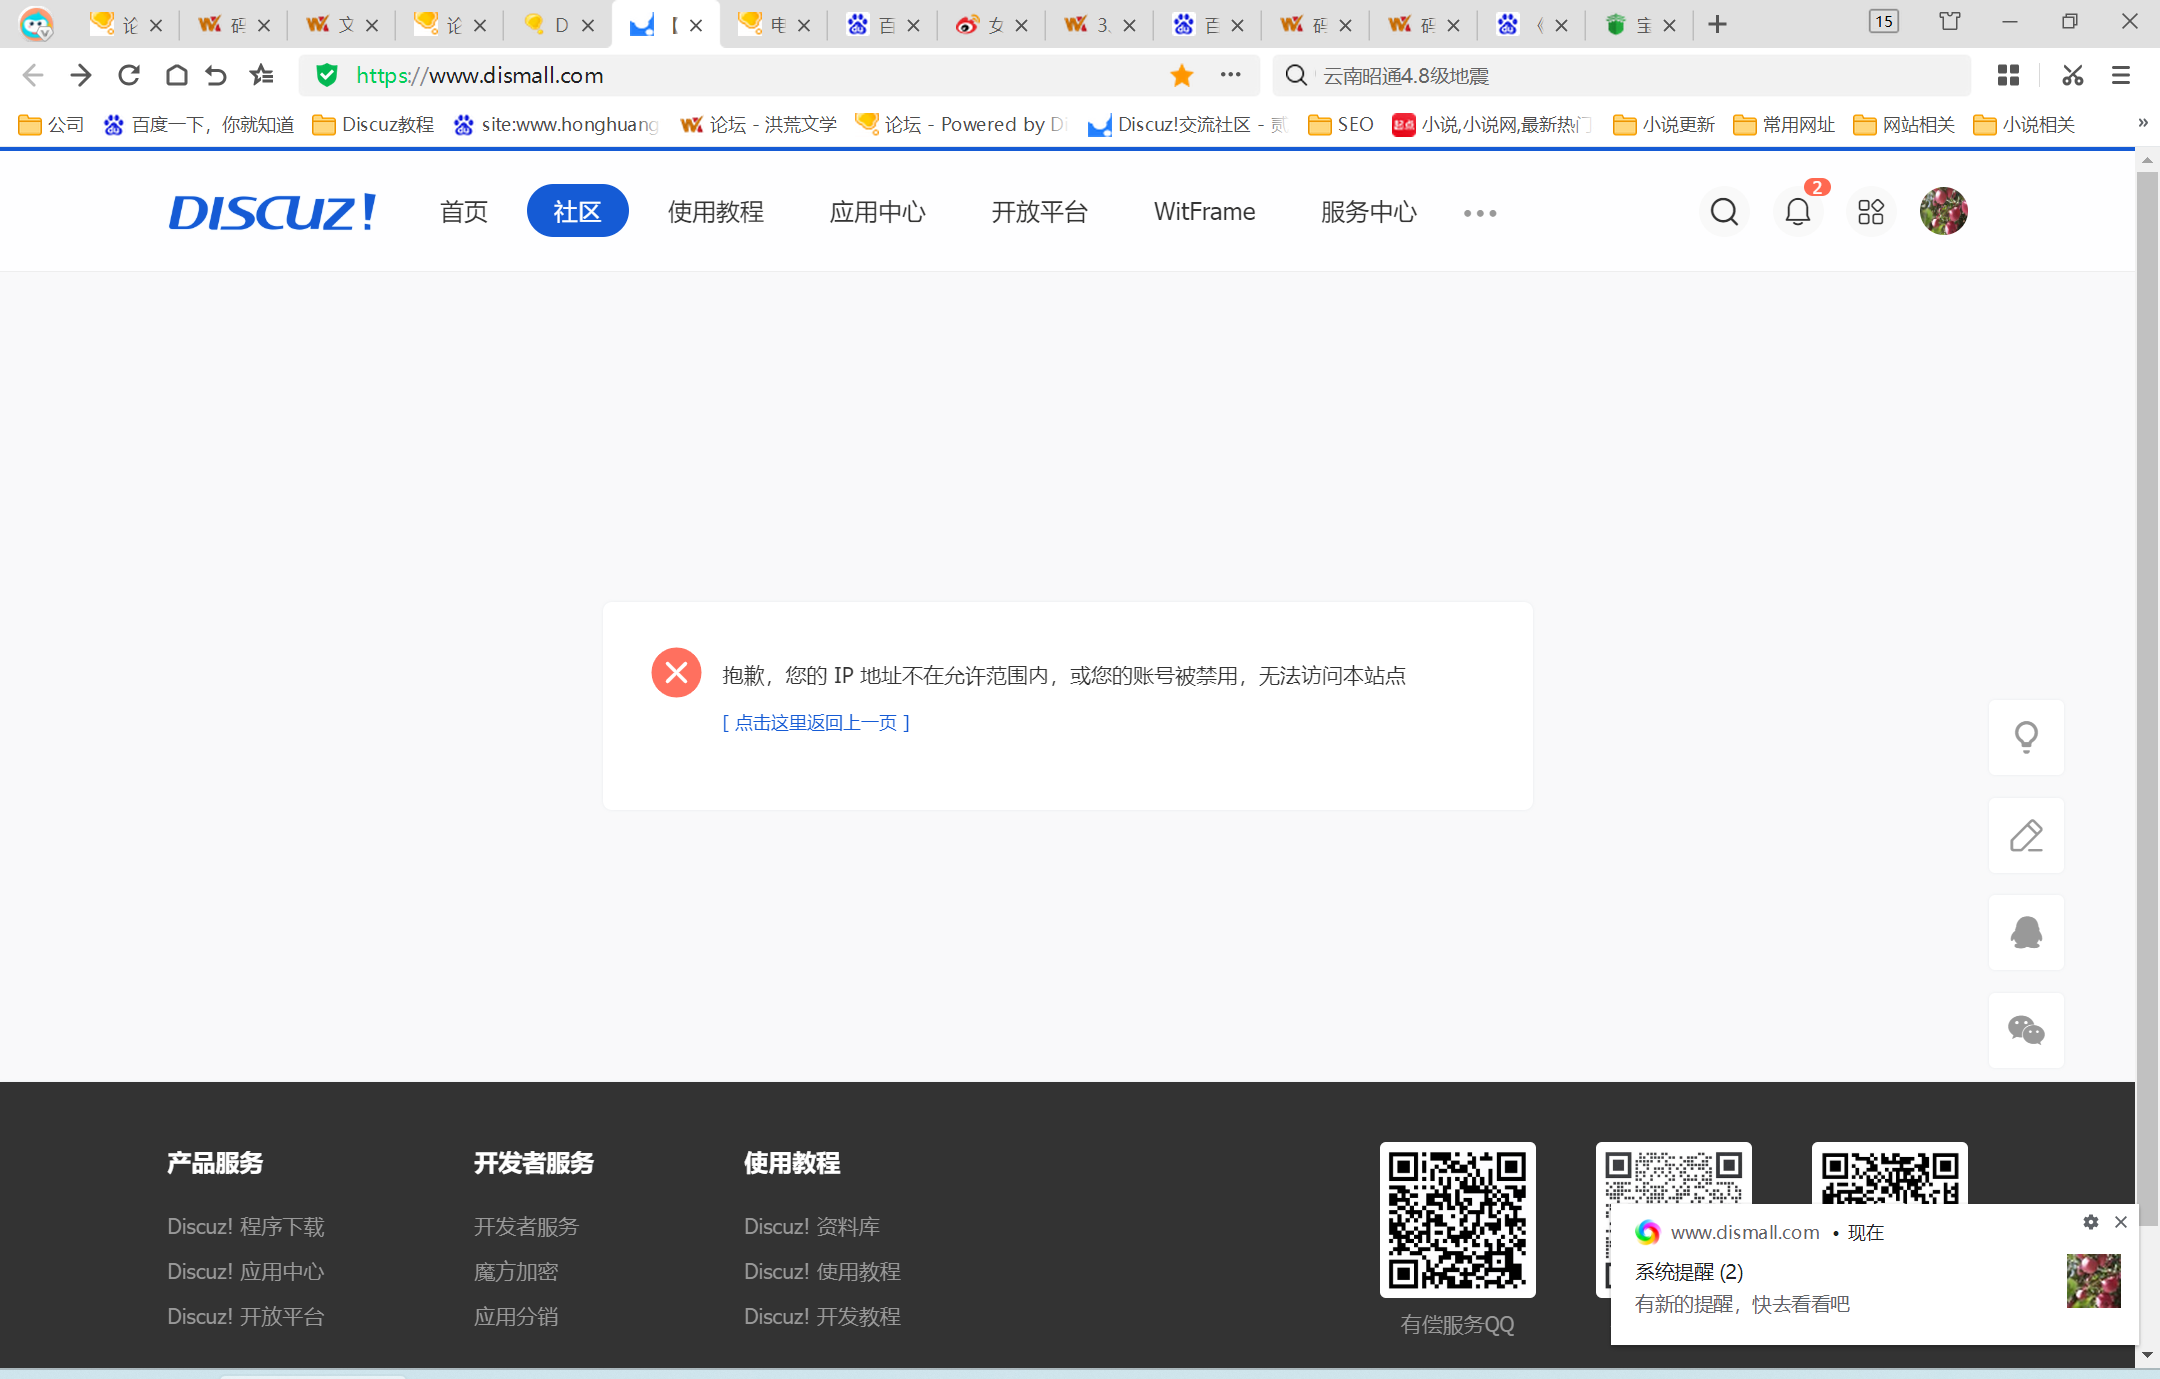Image resolution: width=2160 pixels, height=1379 pixels.
Task: Close the 系统提醒 notification popup
Action: click(2121, 1222)
